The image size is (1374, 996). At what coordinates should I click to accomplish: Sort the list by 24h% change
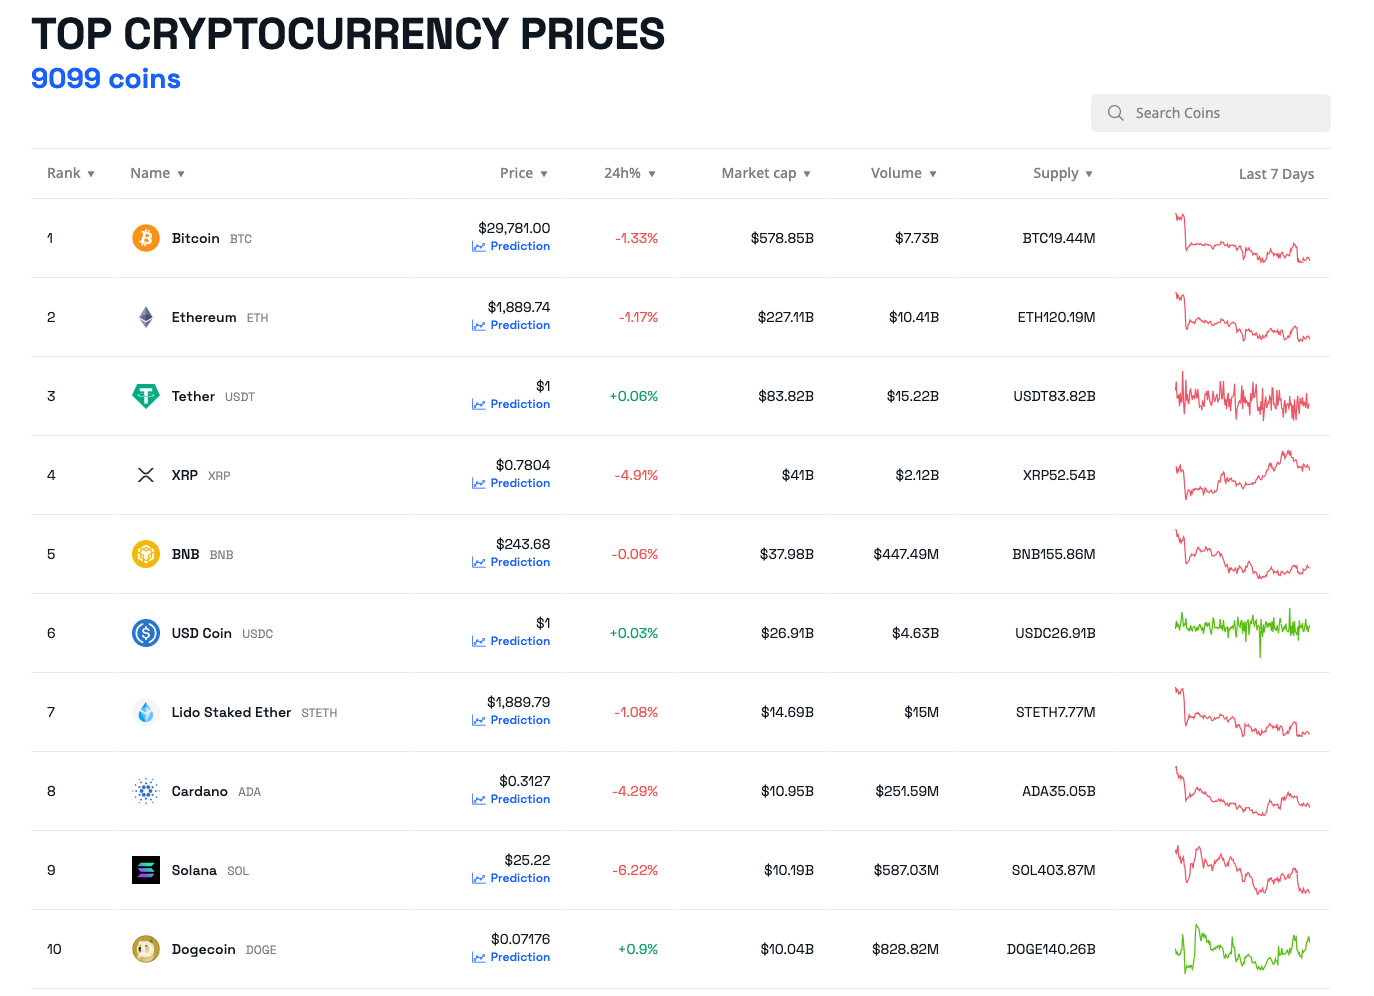pos(629,173)
